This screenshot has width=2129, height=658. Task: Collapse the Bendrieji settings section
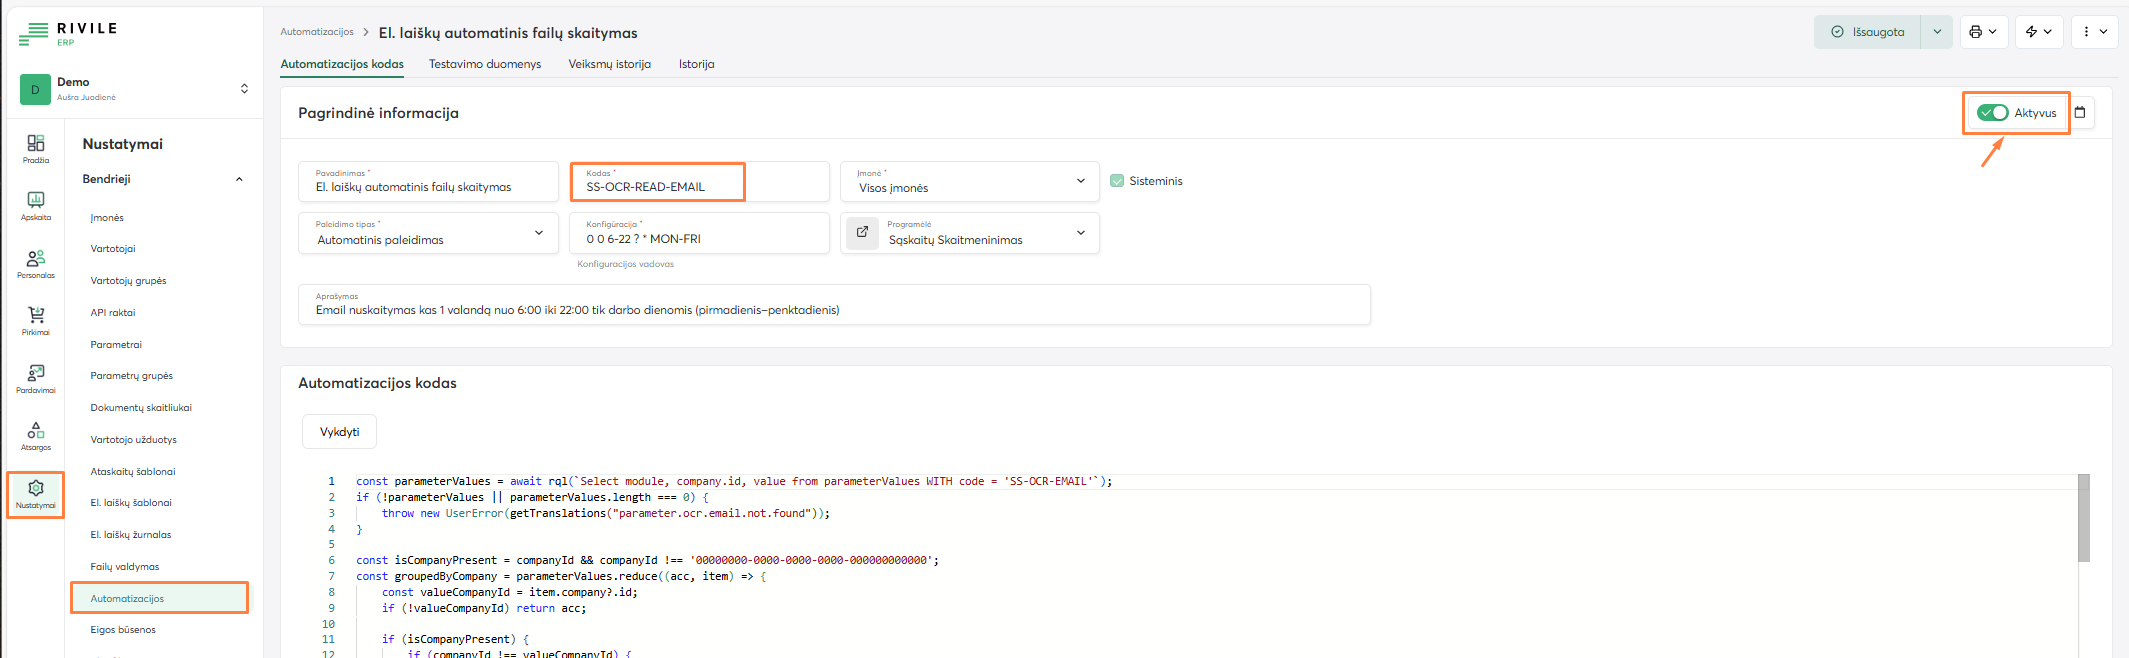(x=239, y=180)
